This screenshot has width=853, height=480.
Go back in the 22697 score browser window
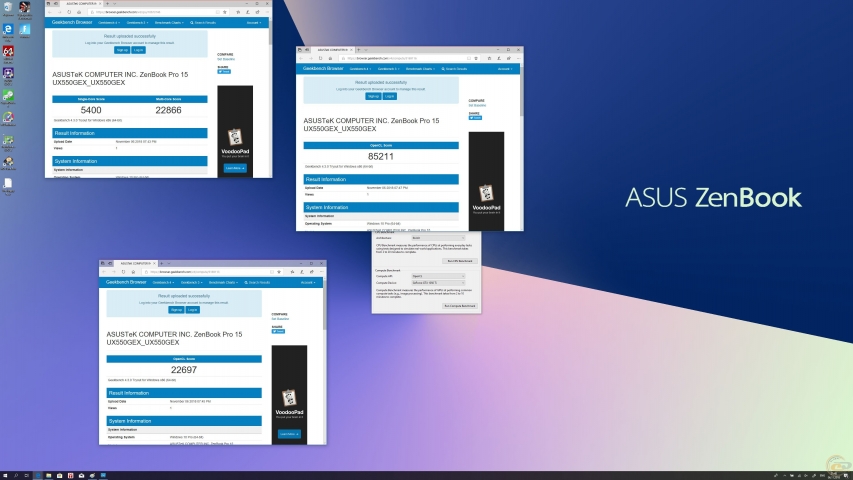[x=104, y=272]
